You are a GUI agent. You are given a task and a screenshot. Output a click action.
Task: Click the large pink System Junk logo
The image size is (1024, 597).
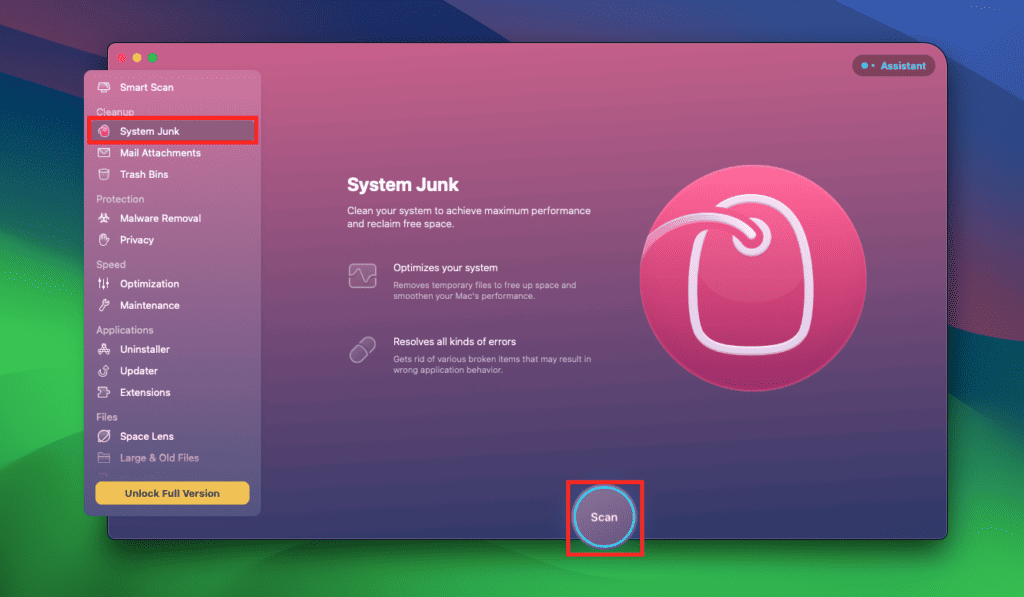[753, 278]
